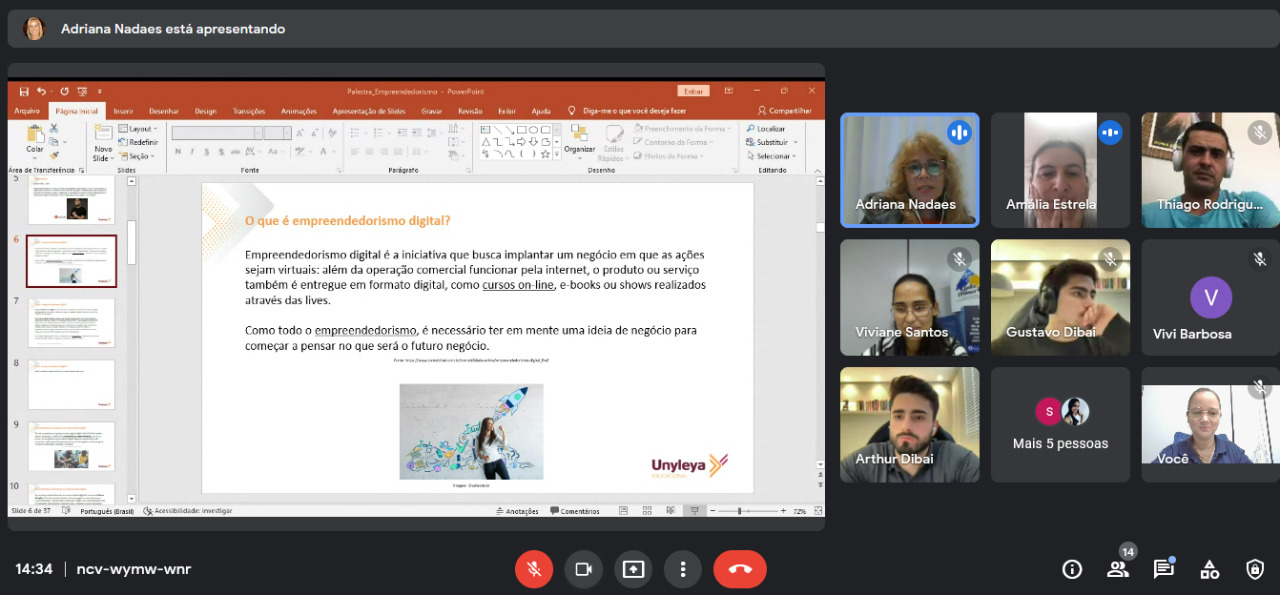Screen dimensions: 1280x595
Task: Open the Mais 5 pessoas tile
Action: [1060, 425]
